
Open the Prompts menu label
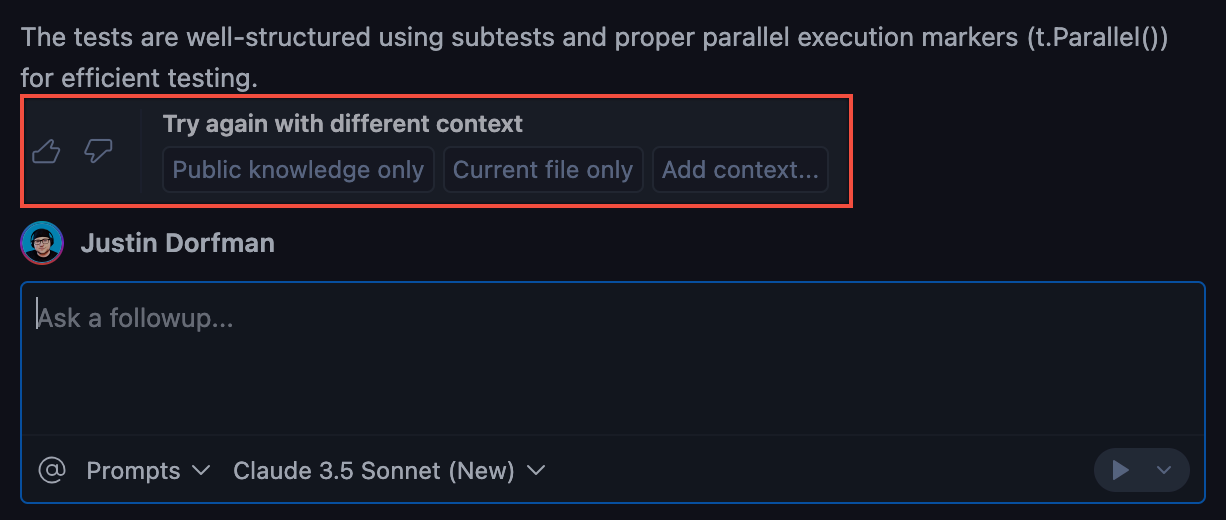(134, 470)
